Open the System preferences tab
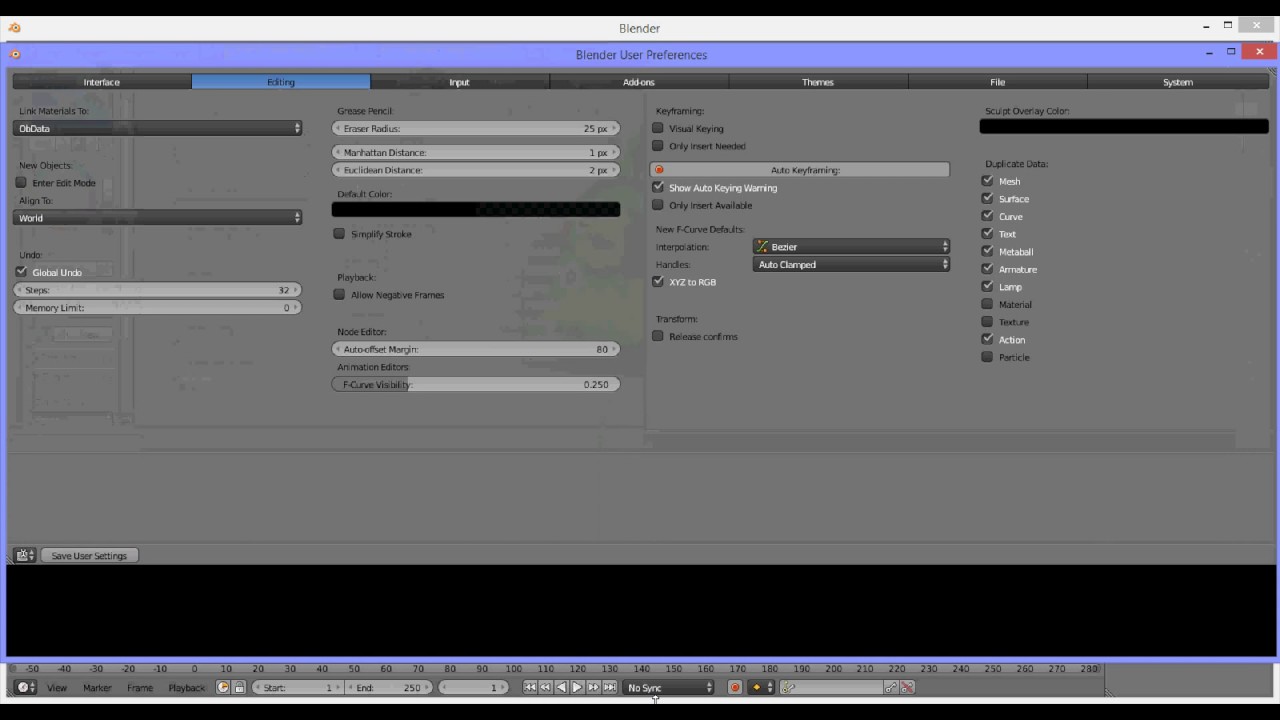The image size is (1280, 720). (x=1178, y=82)
